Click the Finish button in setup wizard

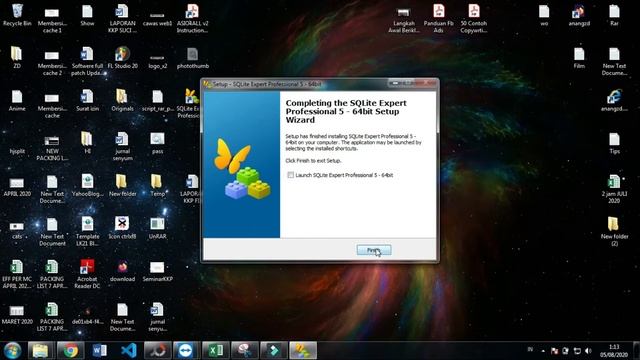(374, 250)
